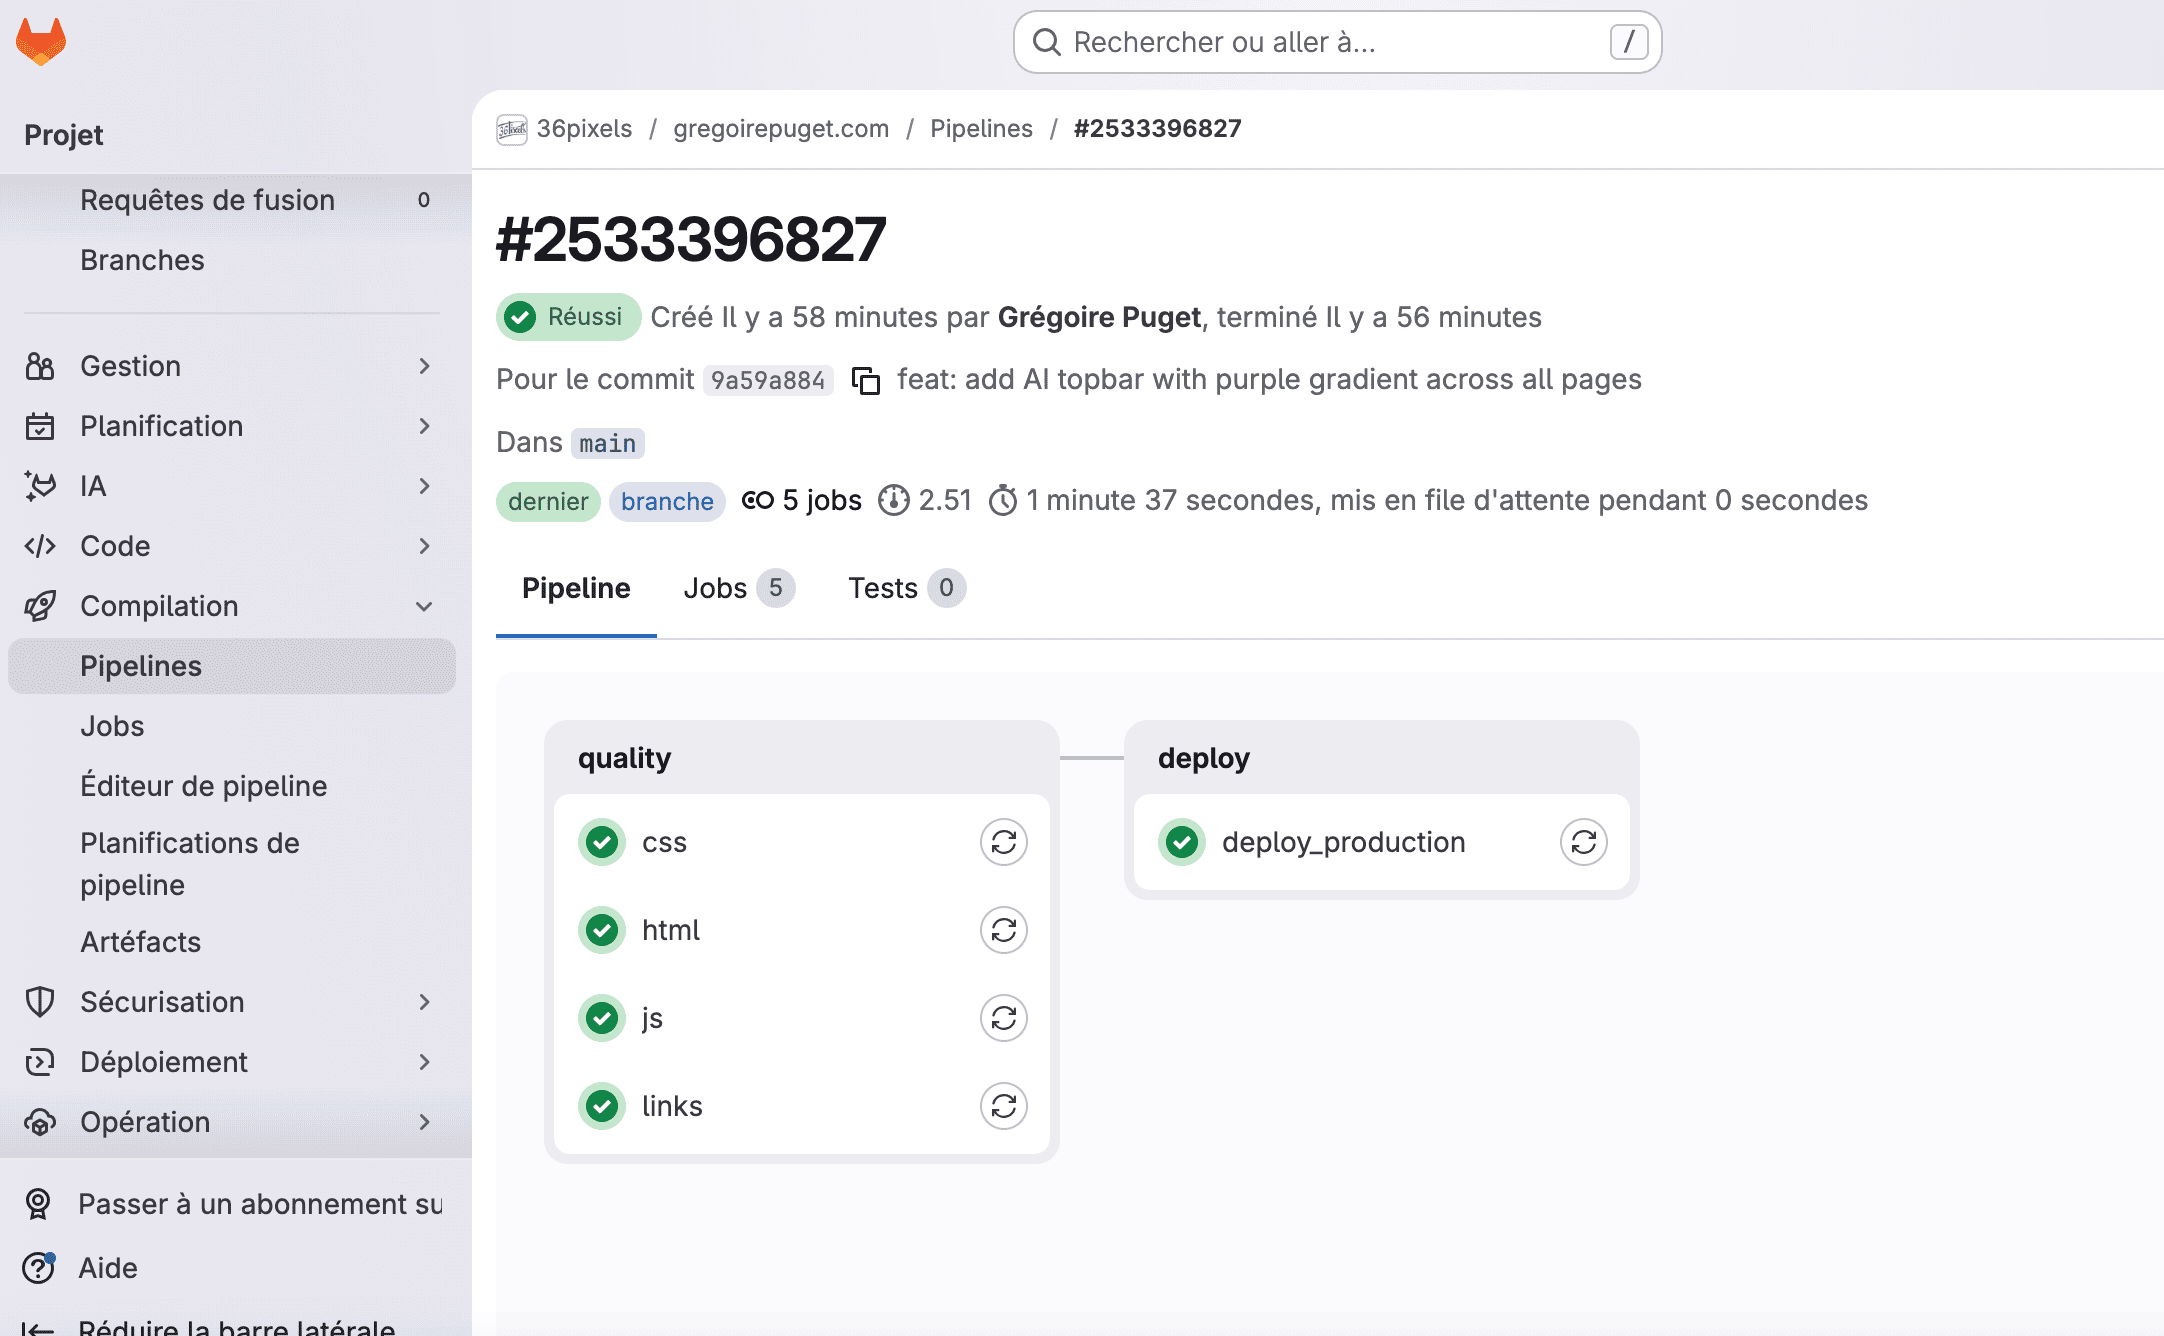Open the css job name link

(x=664, y=842)
